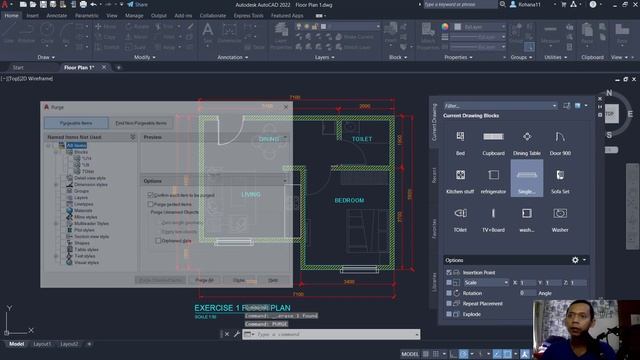Click the Save icon in quick access toolbar
Screen dimensions: 640x360
pos(43,4)
